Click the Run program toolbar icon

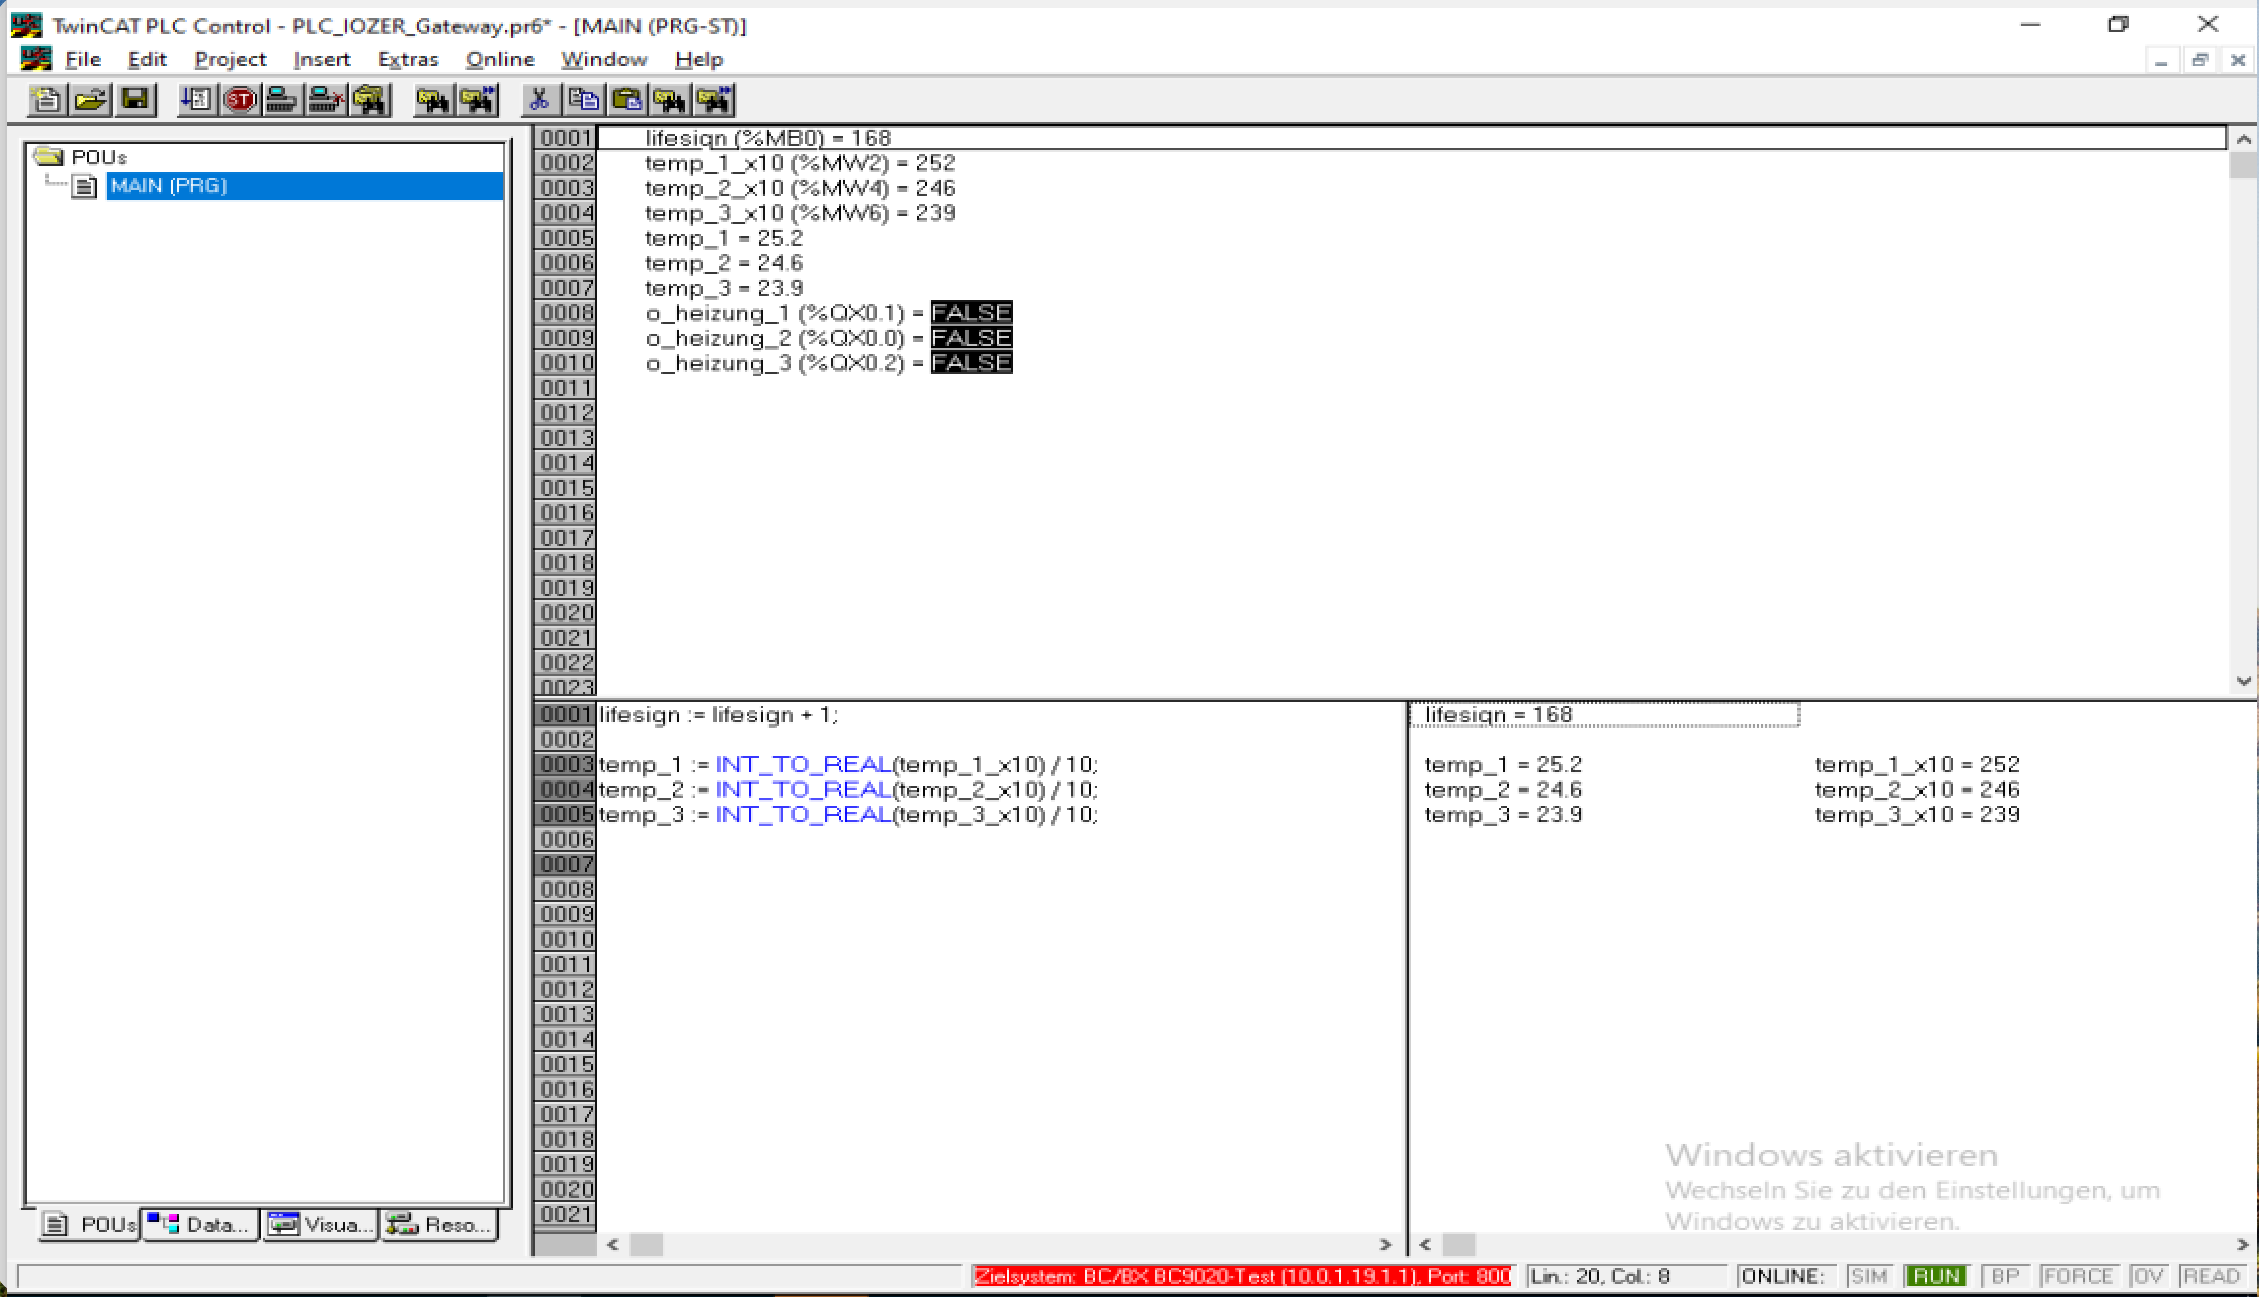[x=197, y=100]
